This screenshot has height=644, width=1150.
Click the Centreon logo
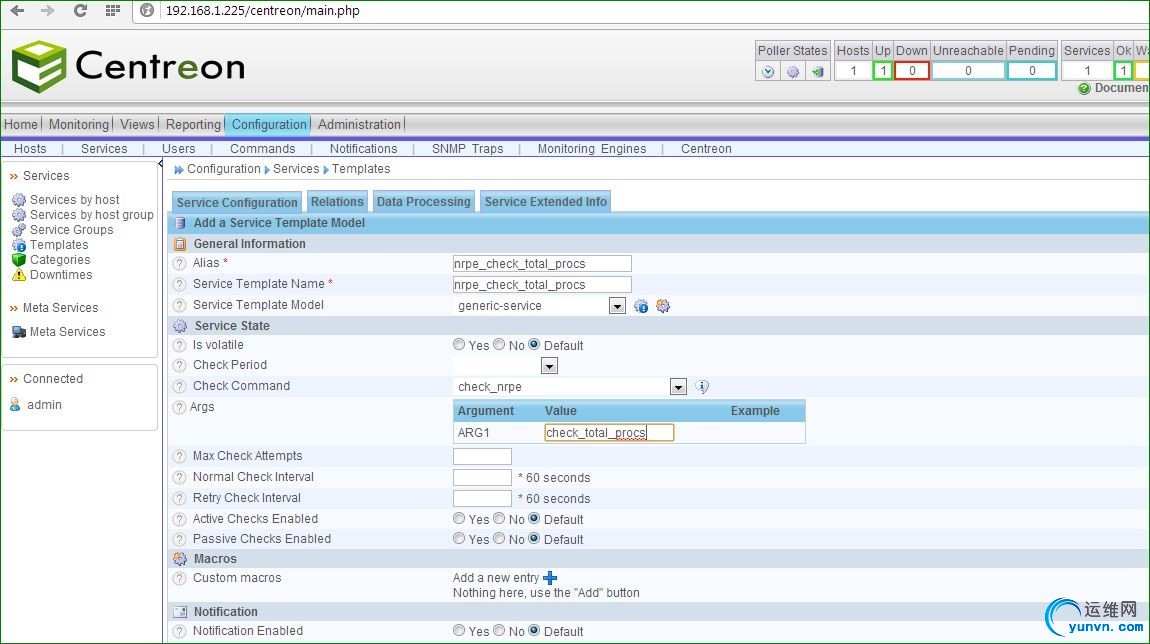128,67
